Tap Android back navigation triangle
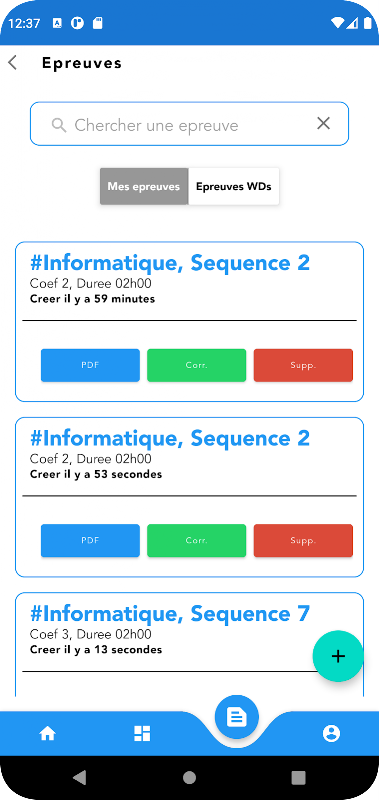 pyautogui.click(x=80, y=777)
